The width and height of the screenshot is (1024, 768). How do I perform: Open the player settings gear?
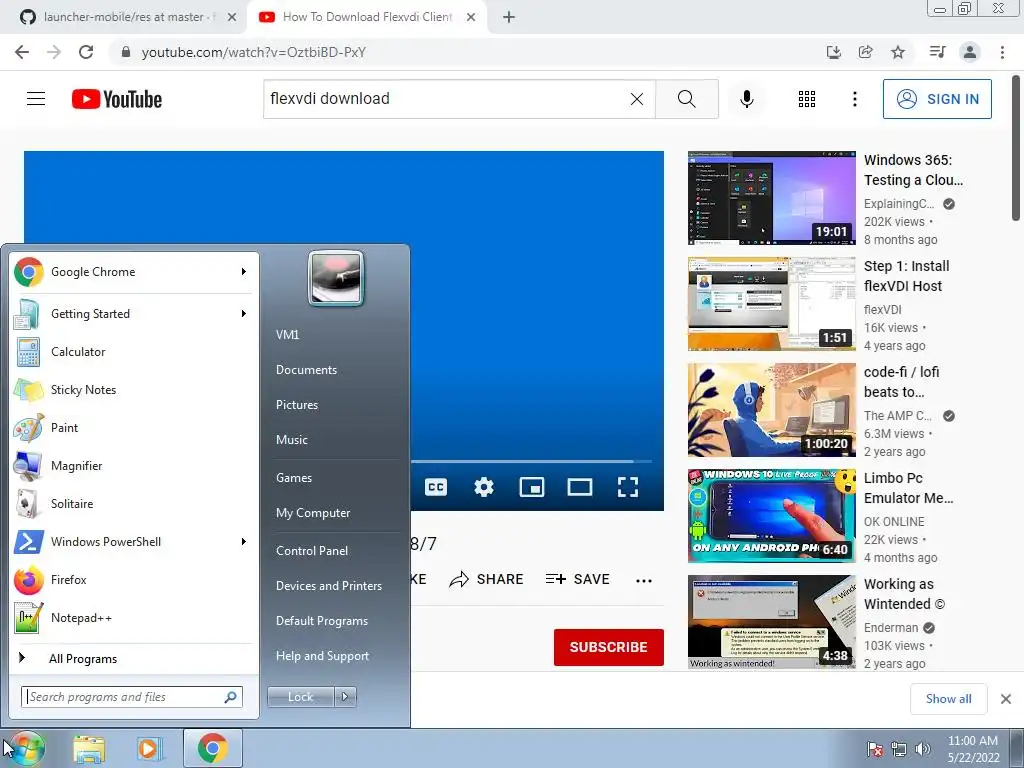coord(484,487)
